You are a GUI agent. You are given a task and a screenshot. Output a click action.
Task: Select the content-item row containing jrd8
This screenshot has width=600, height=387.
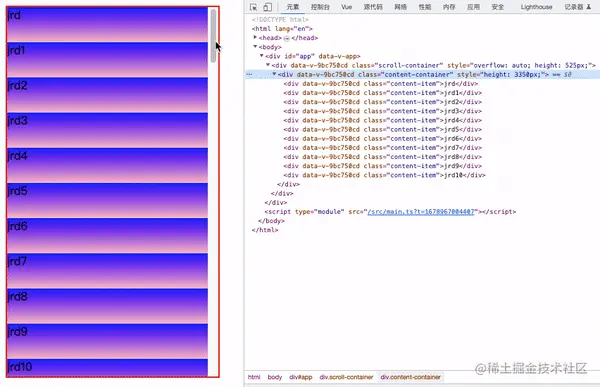pos(383,157)
